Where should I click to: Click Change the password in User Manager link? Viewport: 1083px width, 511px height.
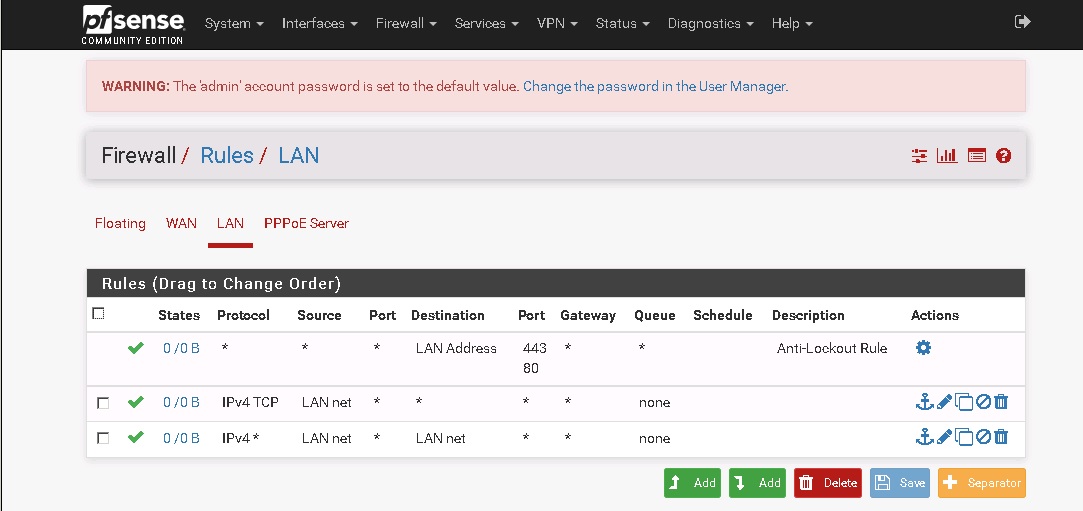pyautogui.click(x=655, y=86)
